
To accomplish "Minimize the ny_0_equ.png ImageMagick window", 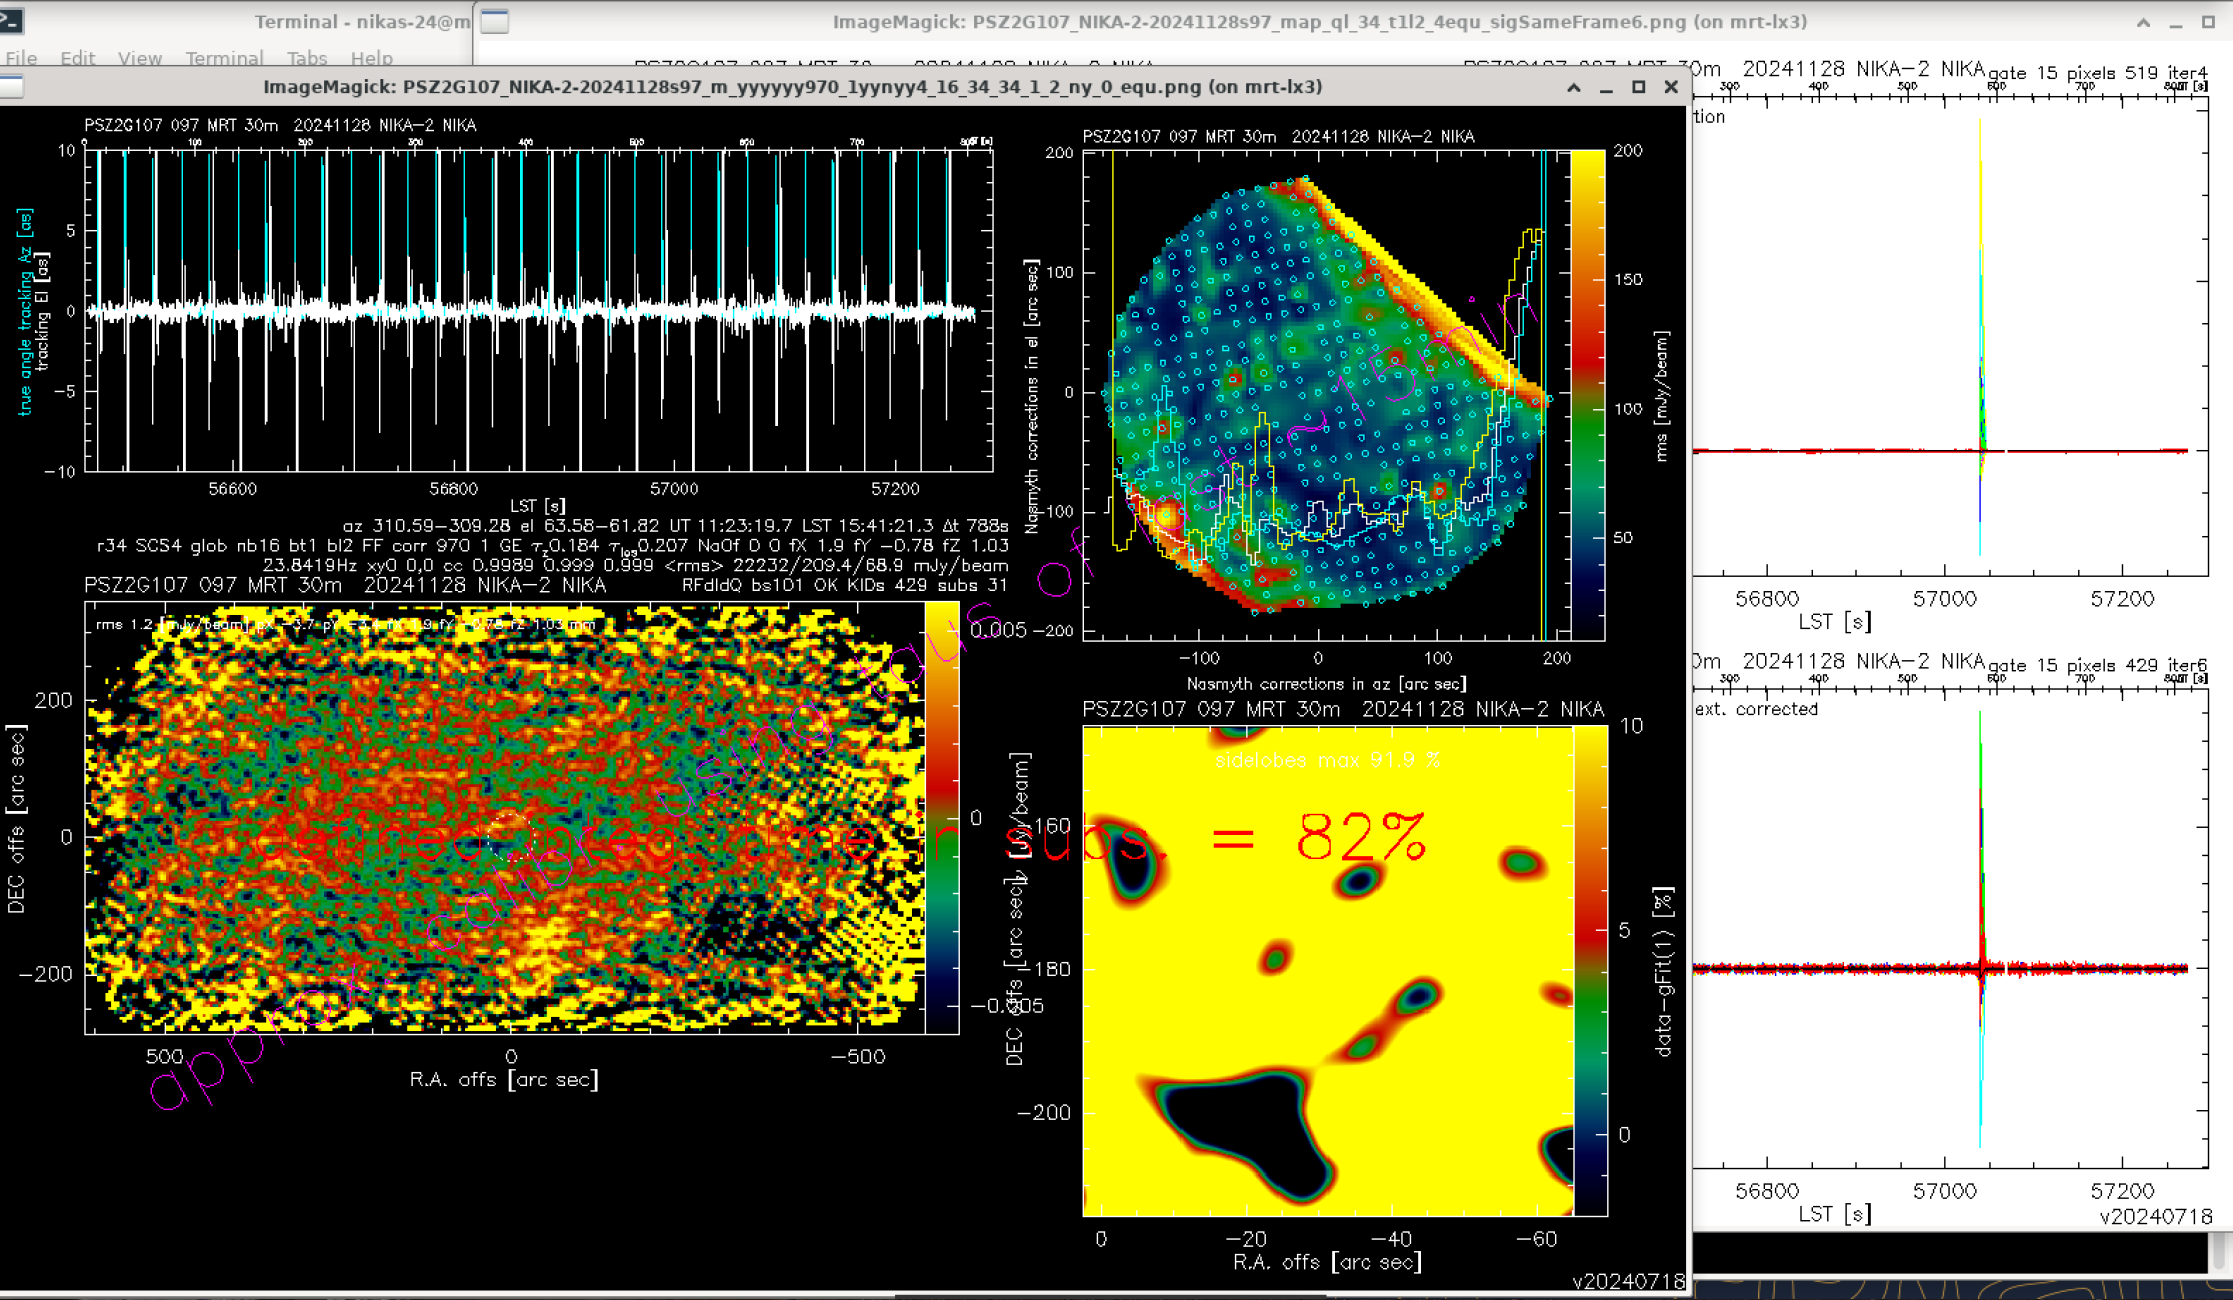I will 1606,87.
